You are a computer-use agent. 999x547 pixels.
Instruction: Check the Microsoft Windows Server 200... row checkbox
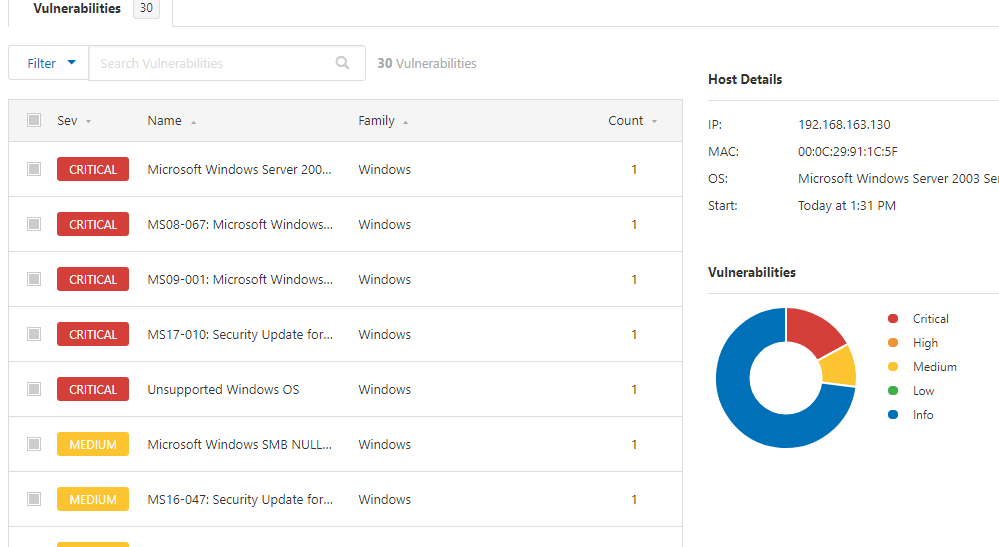pos(34,169)
